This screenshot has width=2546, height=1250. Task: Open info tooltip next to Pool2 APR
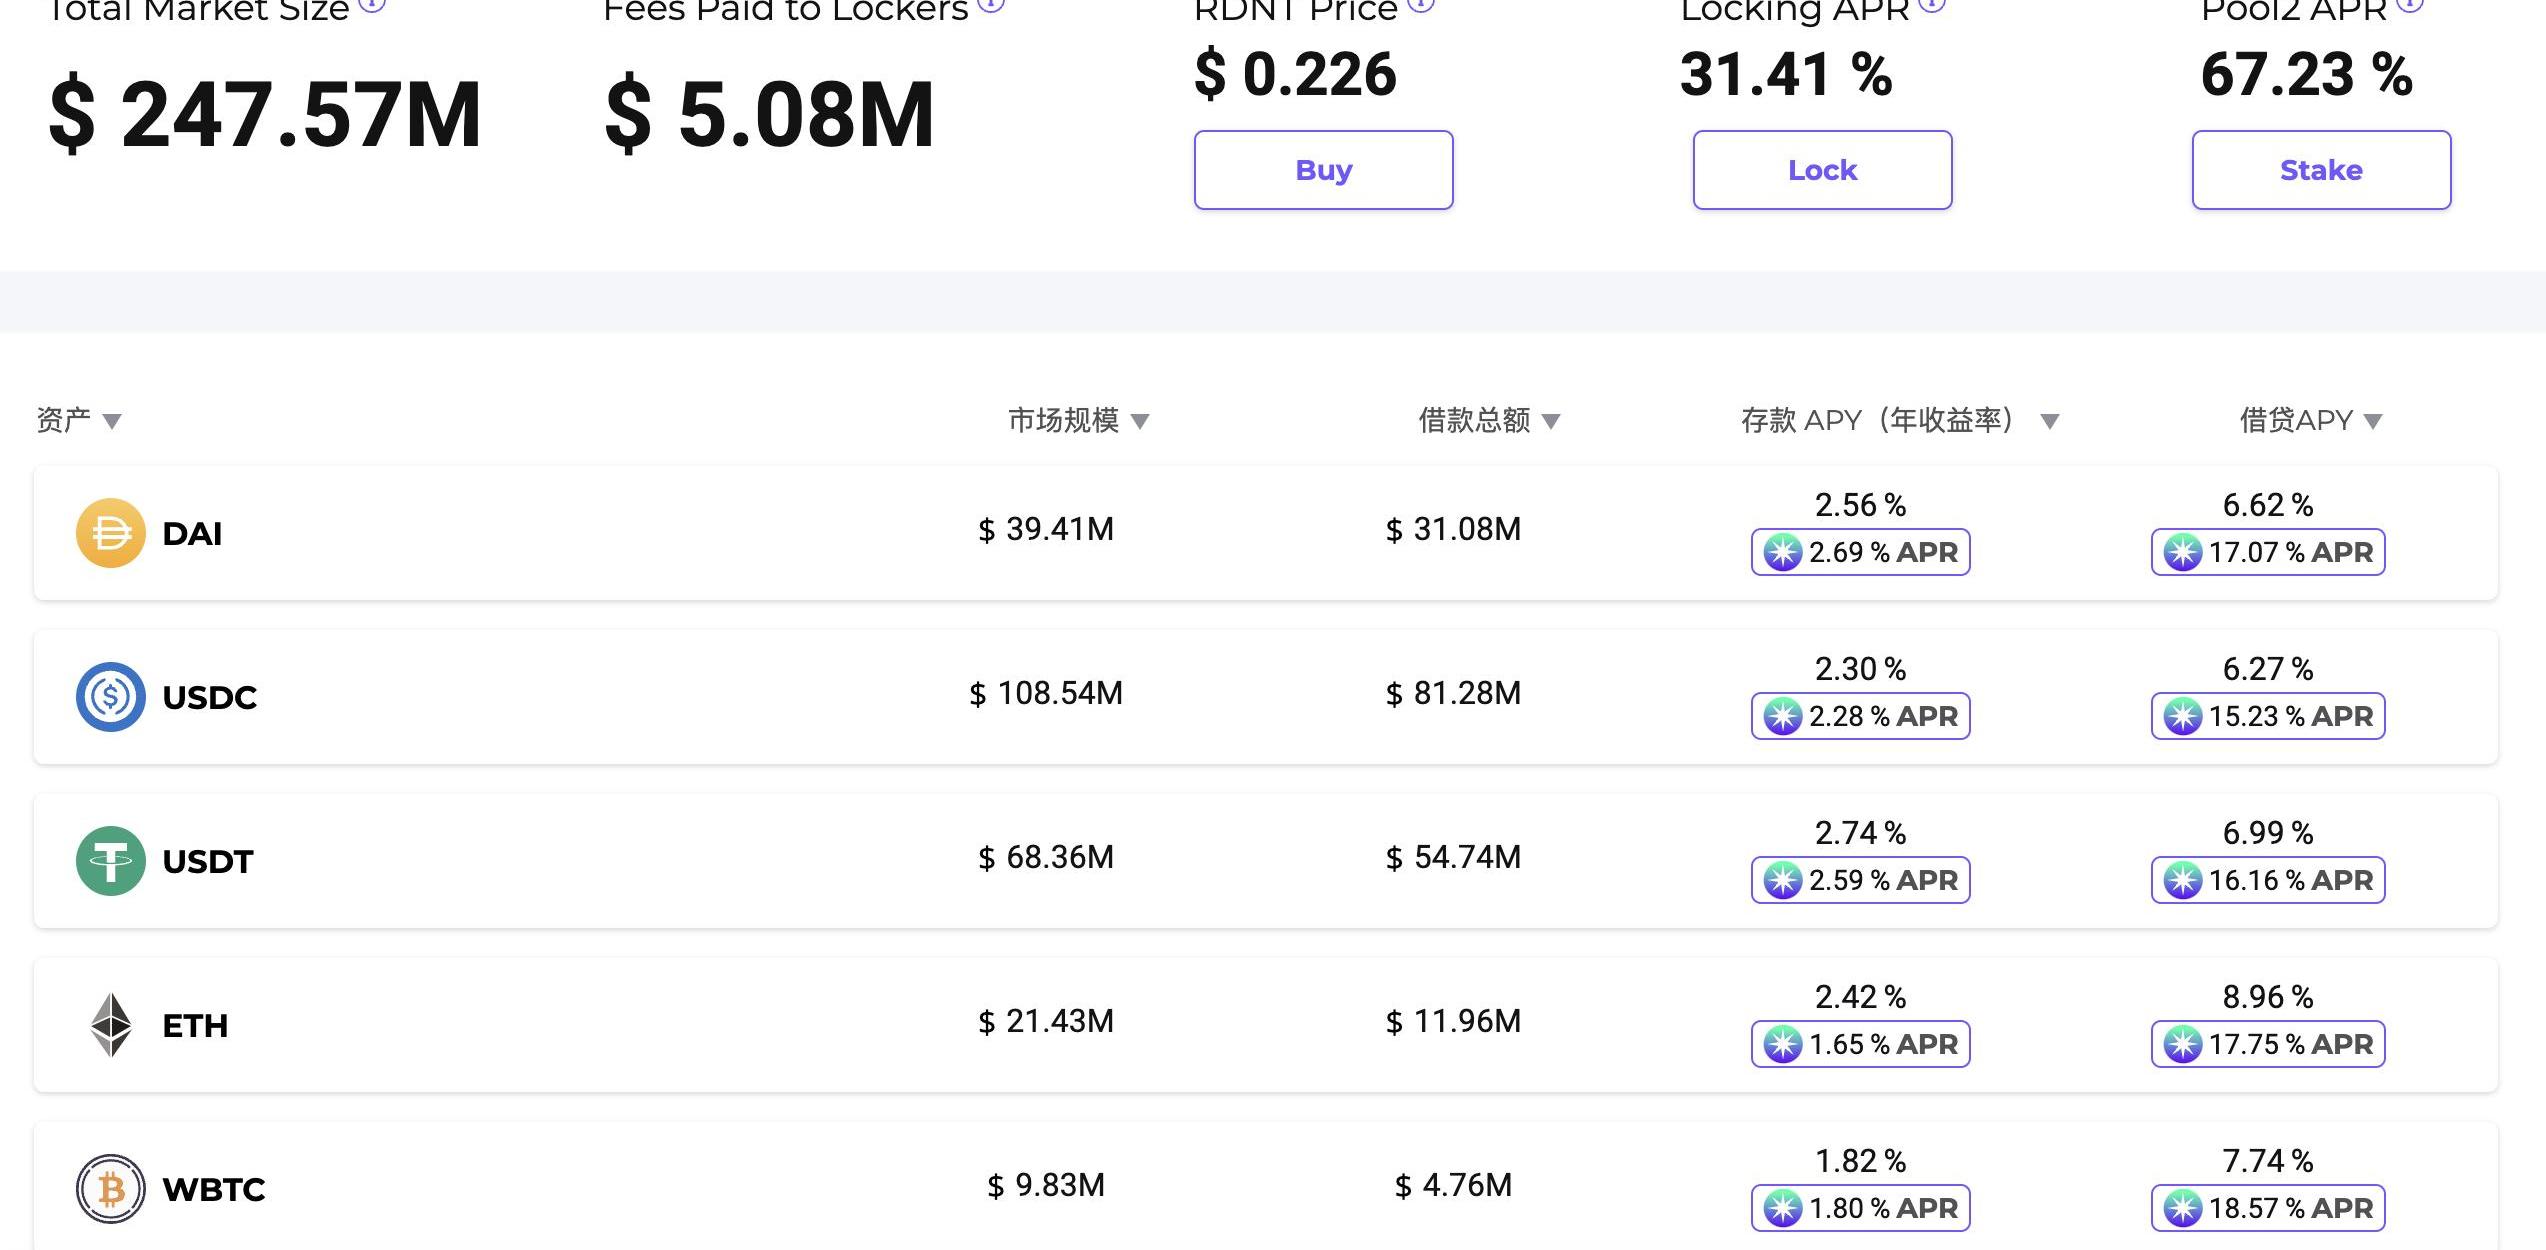[2410, 4]
